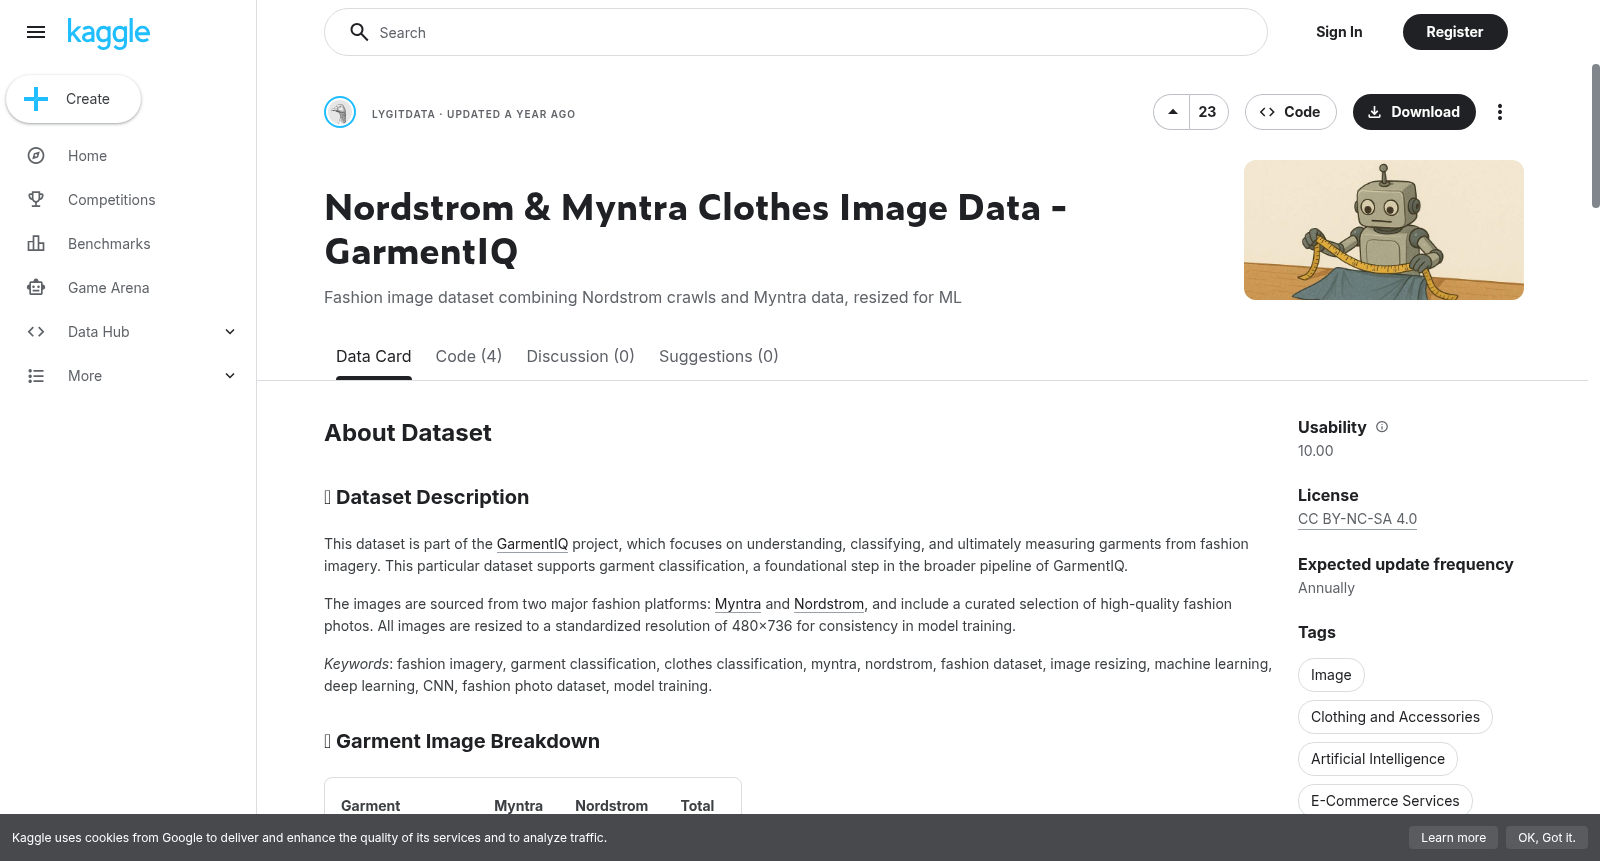Open the three-dot more options menu

coord(1499,112)
